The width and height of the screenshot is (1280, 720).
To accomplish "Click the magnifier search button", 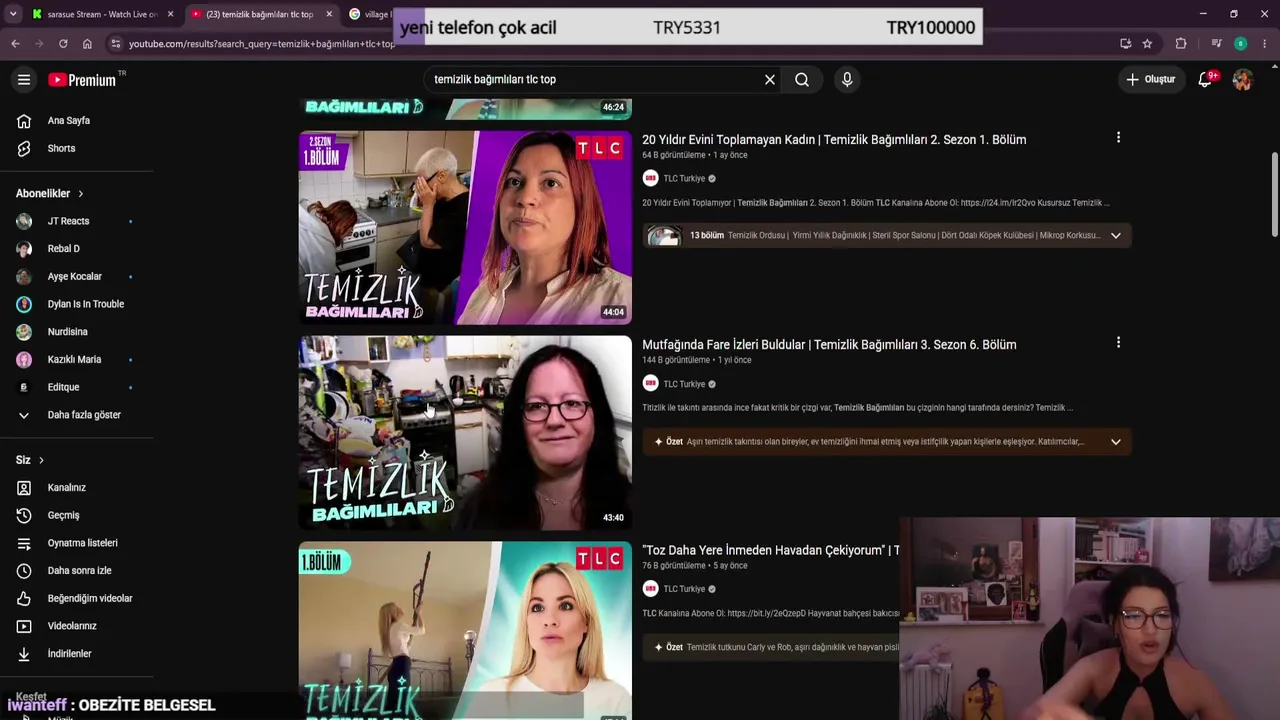I will [x=802, y=80].
